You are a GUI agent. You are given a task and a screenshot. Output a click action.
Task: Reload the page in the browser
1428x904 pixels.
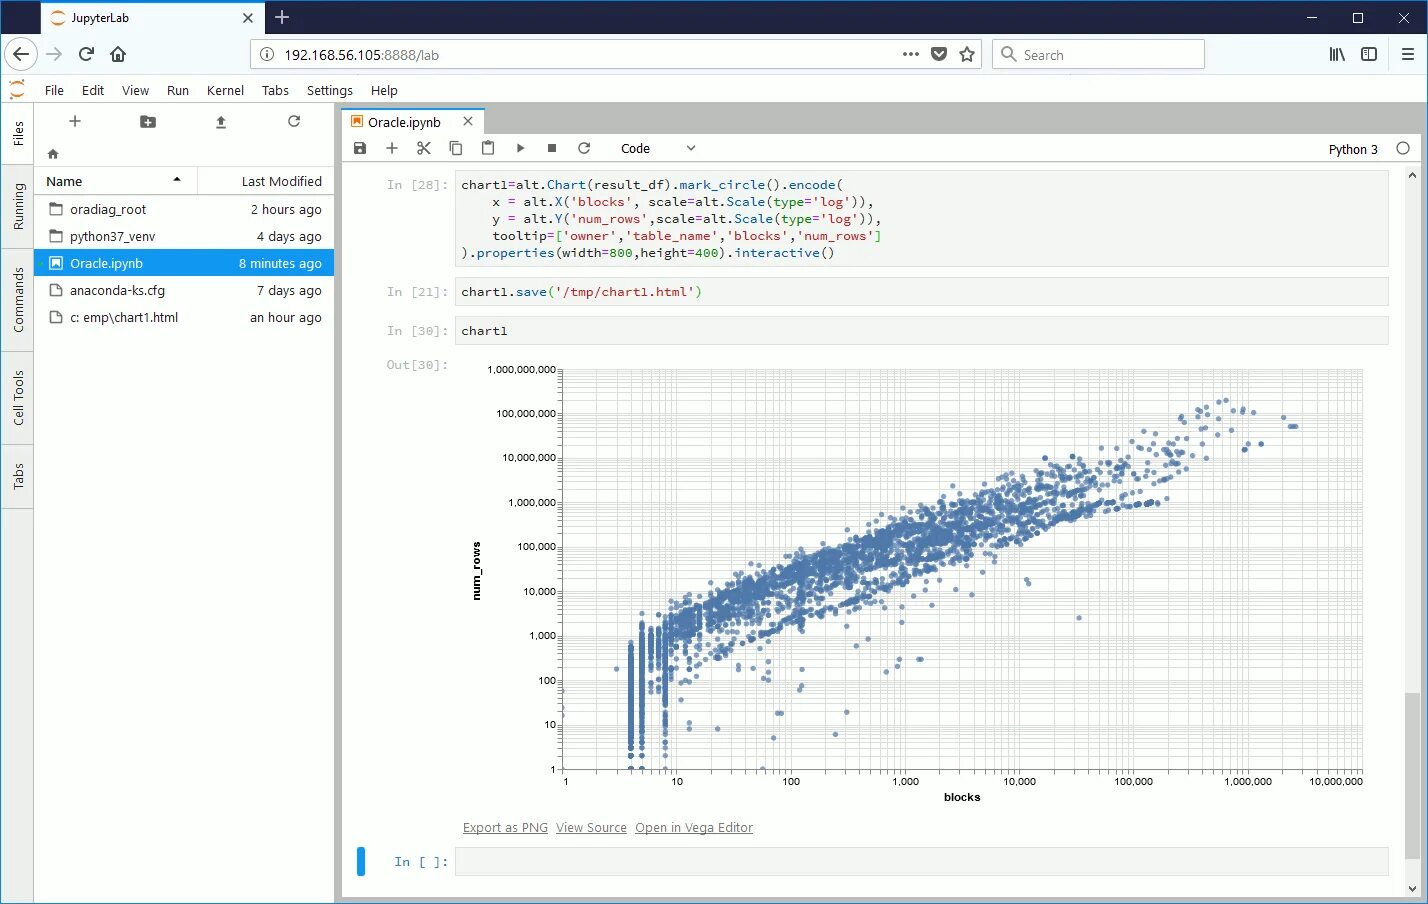click(86, 54)
